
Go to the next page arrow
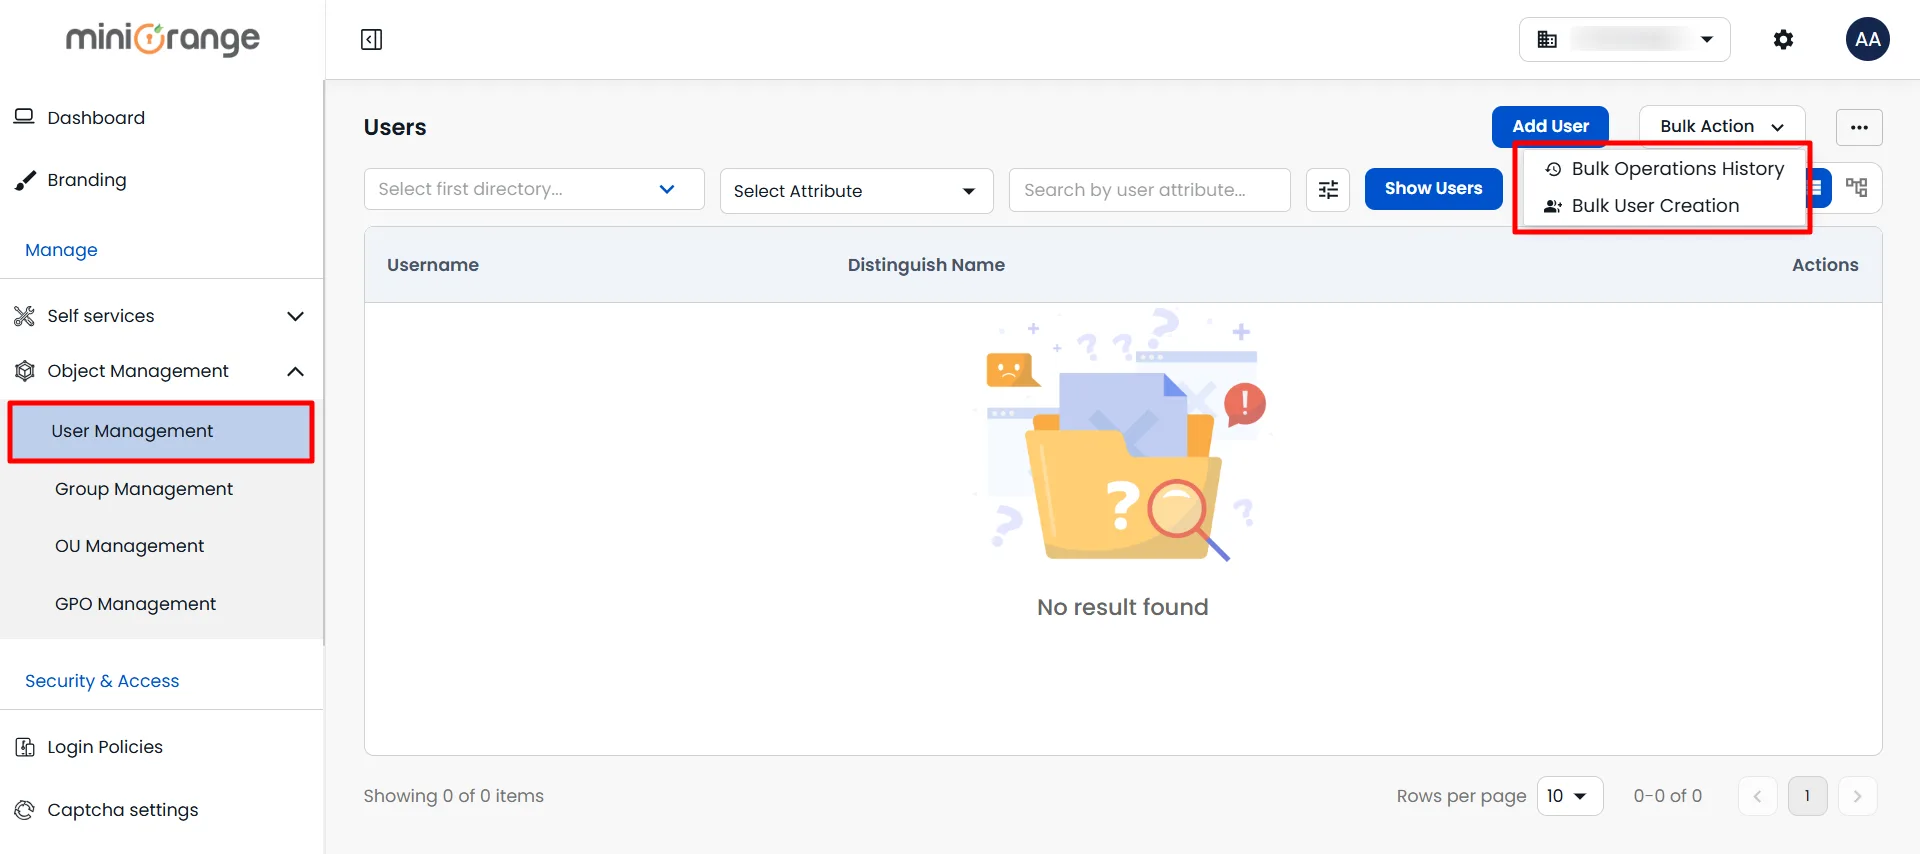(x=1857, y=796)
